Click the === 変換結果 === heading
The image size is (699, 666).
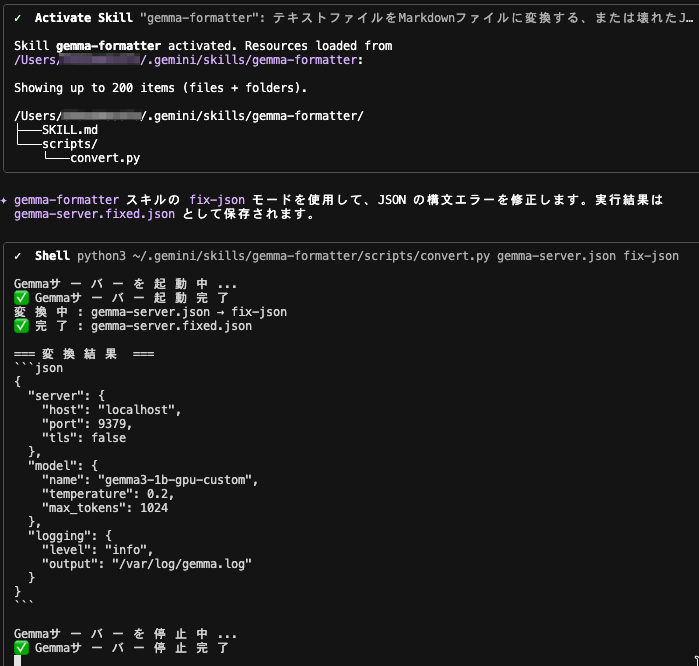click(x=84, y=354)
